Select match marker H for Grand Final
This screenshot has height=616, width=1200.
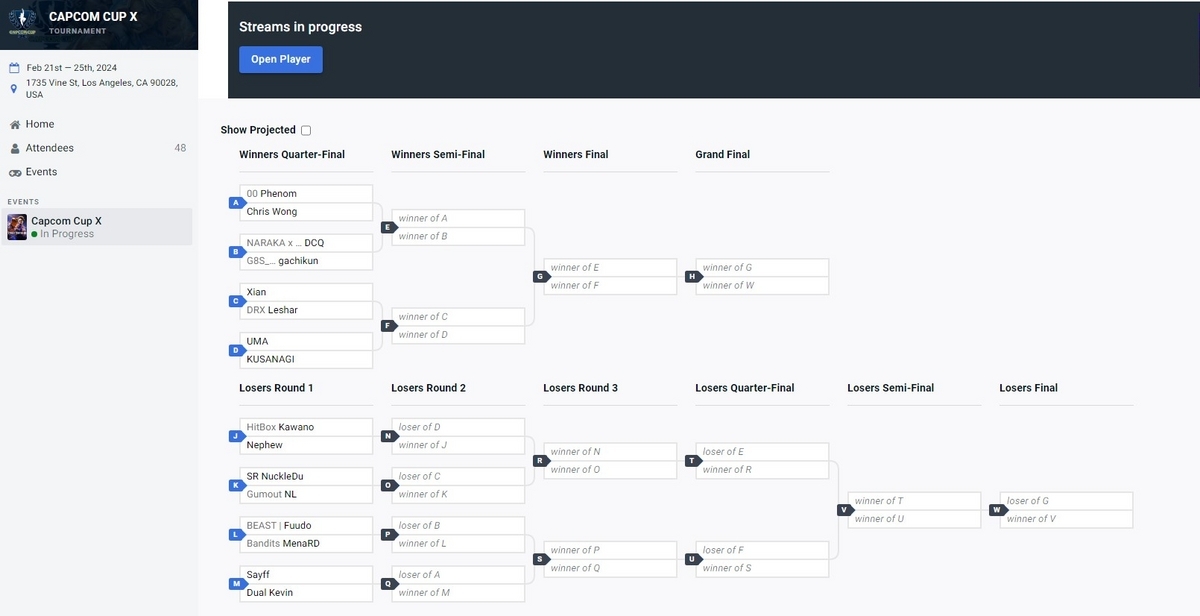coord(692,277)
